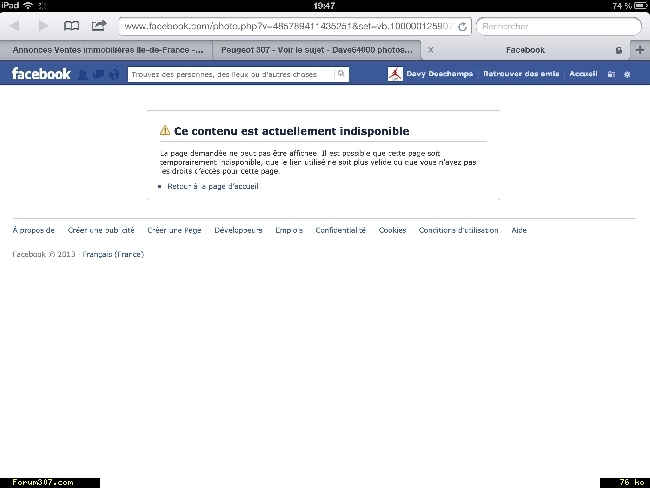Focus Facebook search box

point(231,74)
